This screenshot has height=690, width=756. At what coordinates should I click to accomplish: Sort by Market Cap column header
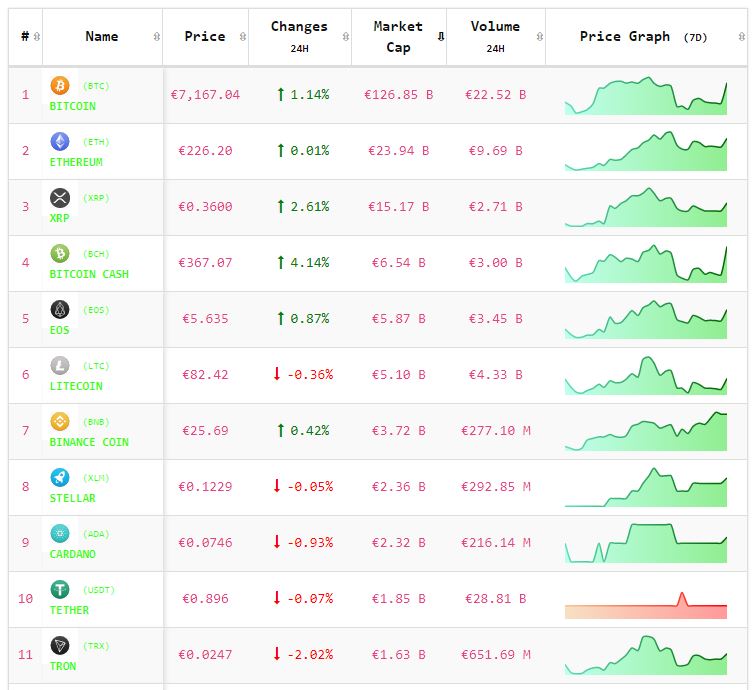[398, 37]
